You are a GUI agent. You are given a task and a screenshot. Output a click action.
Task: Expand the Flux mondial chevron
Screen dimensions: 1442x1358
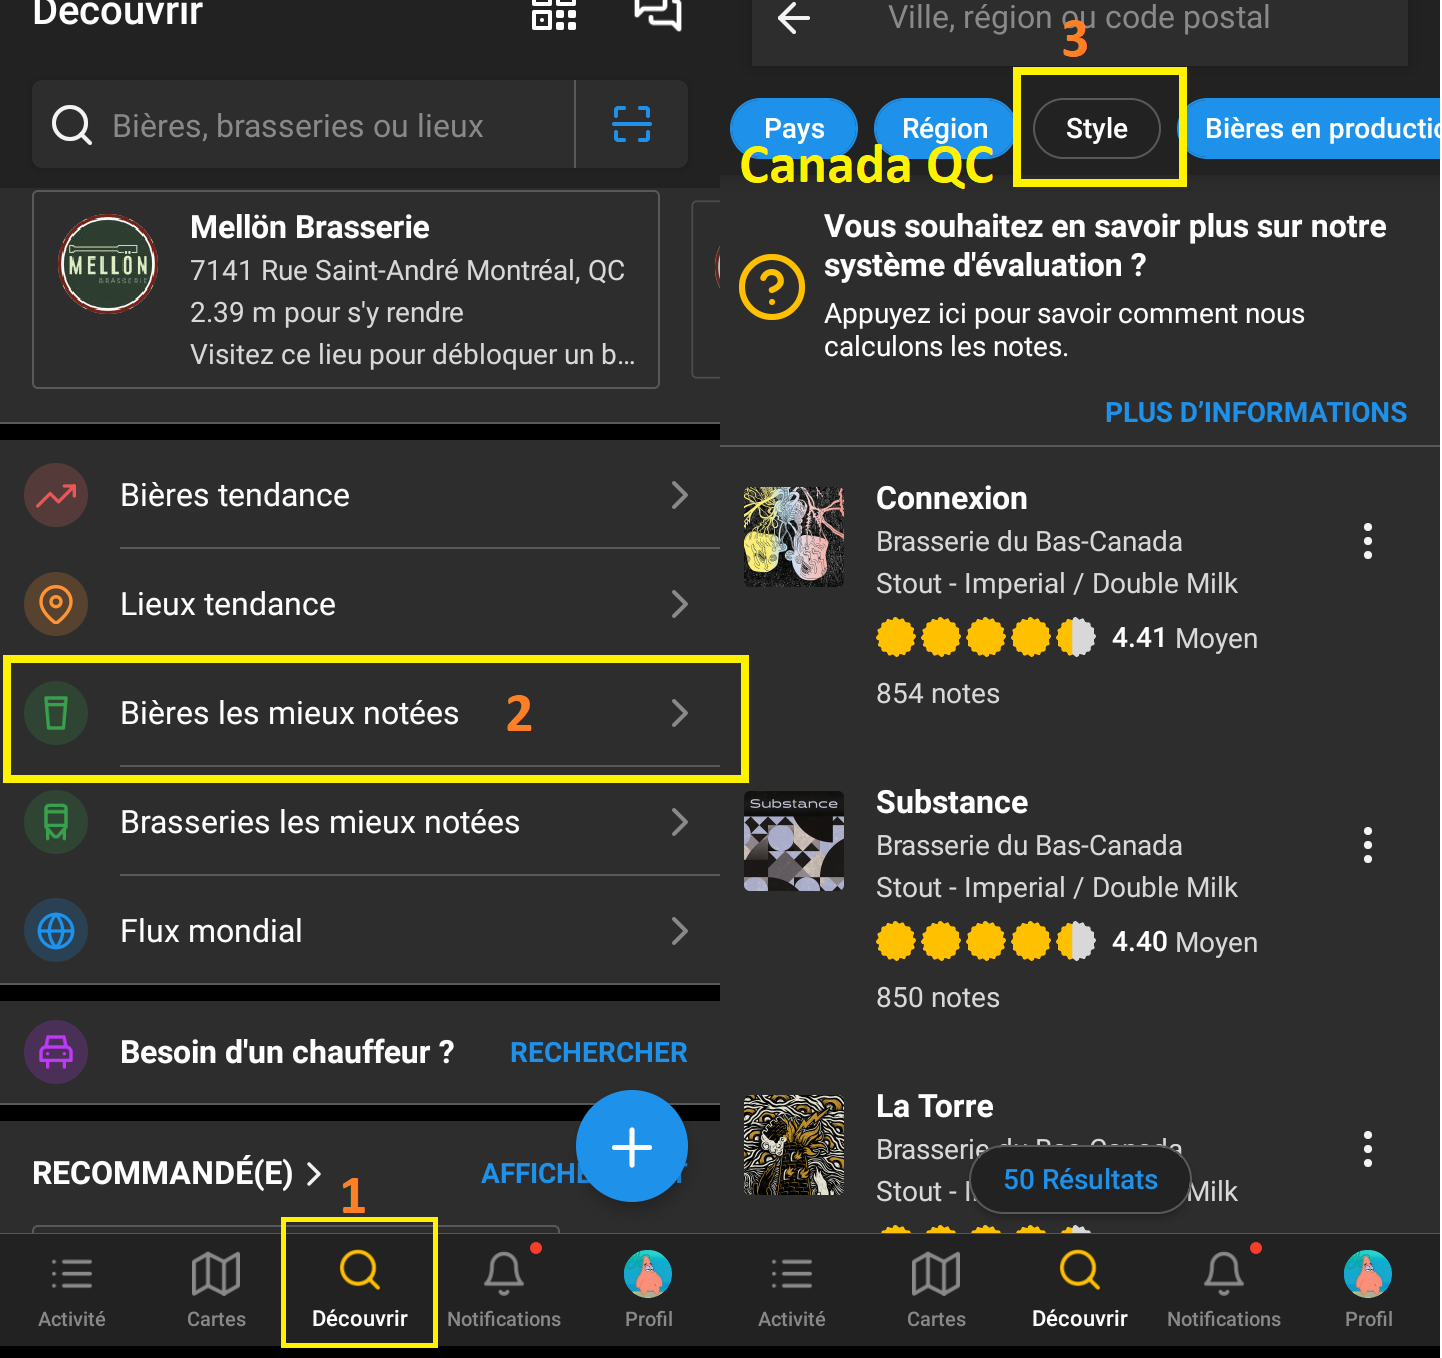click(x=680, y=931)
